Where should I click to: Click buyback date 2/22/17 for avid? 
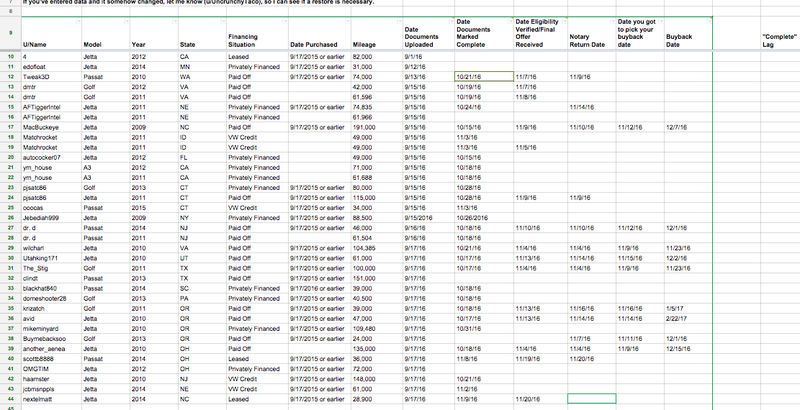[x=688, y=319]
